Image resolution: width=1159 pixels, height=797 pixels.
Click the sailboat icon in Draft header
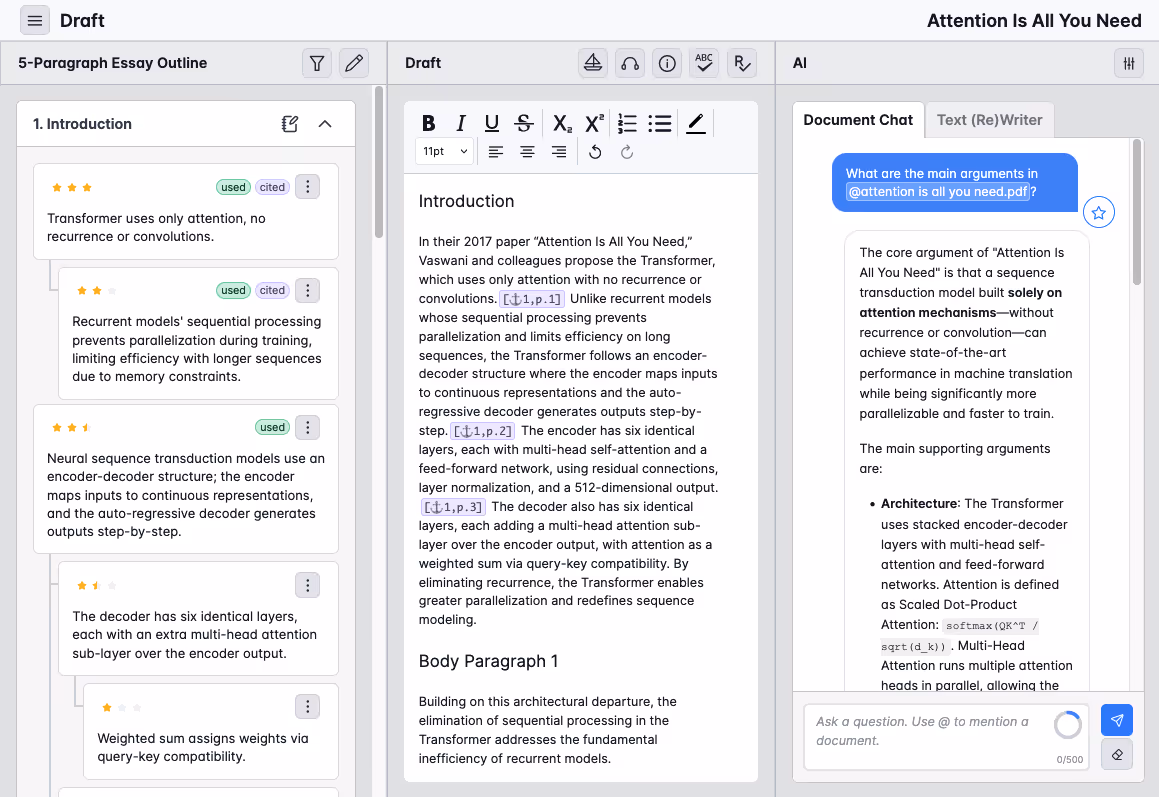coord(593,64)
